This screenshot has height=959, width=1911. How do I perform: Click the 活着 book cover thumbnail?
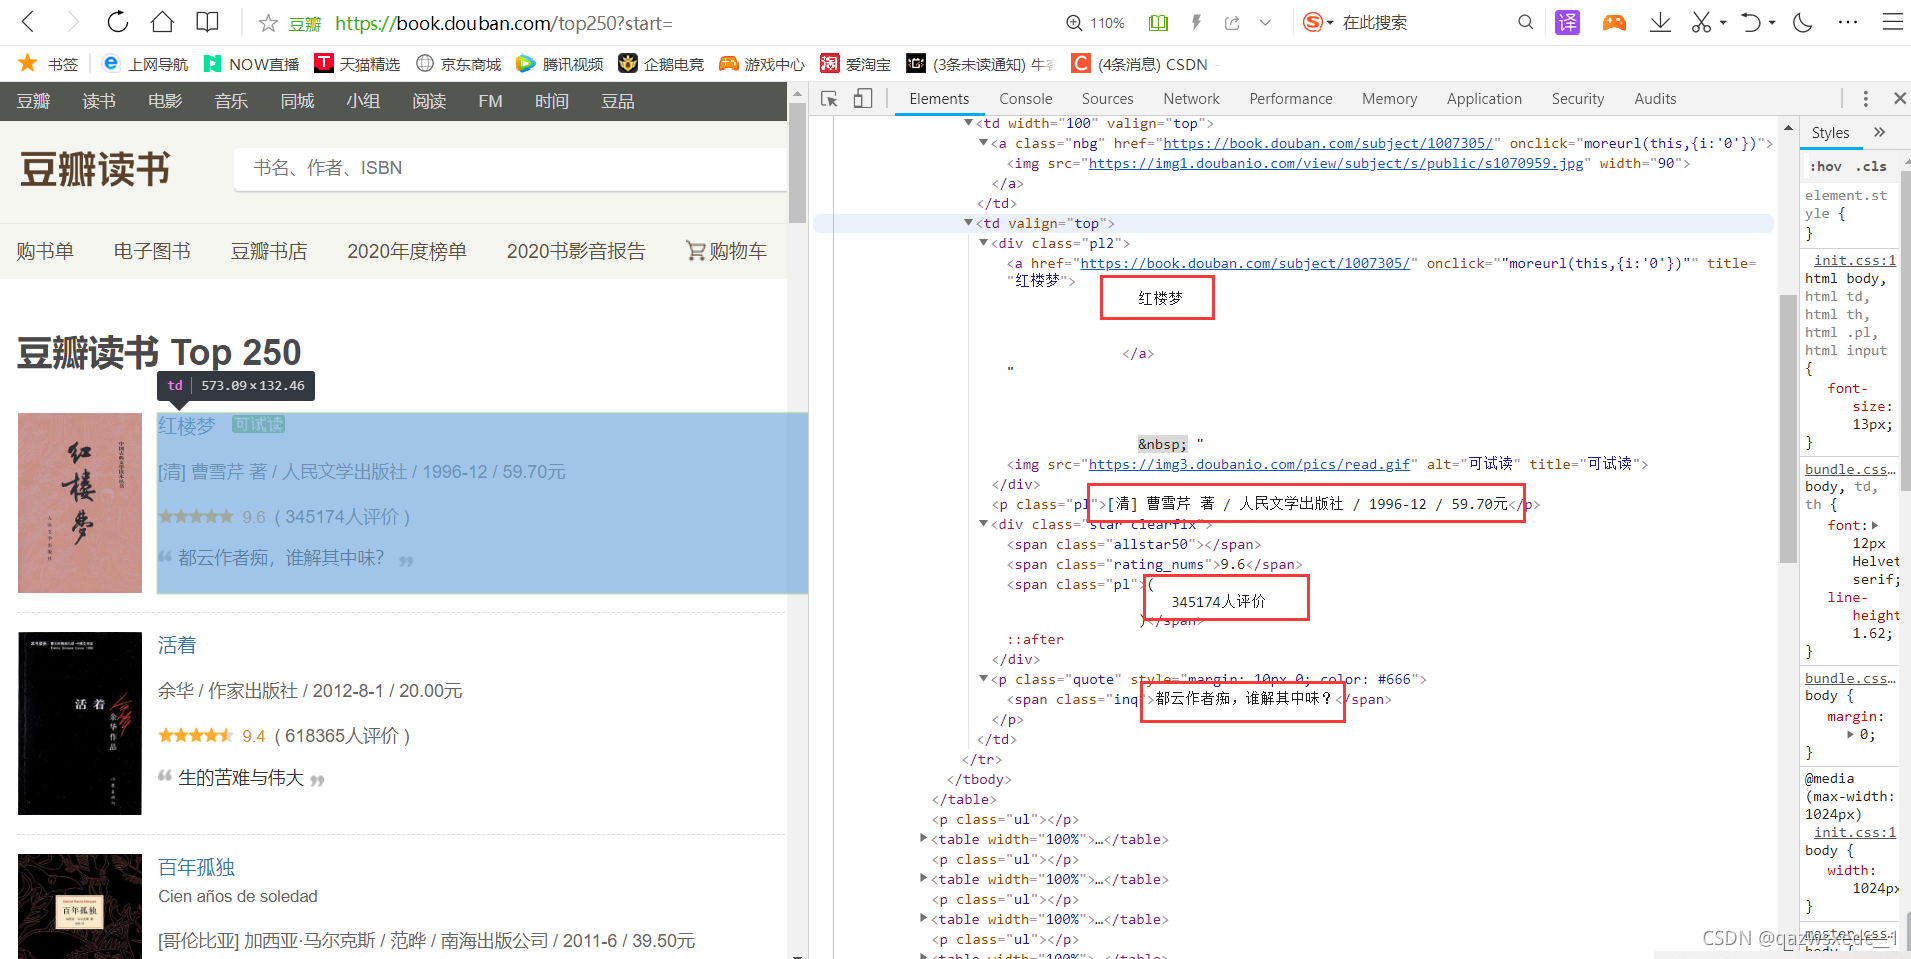(x=80, y=723)
